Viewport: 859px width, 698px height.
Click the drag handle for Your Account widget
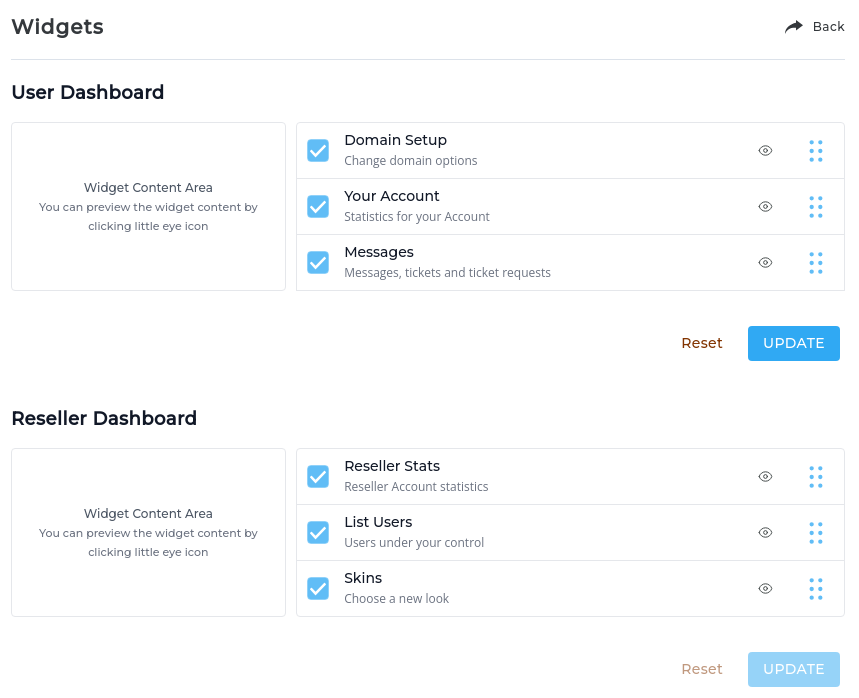[816, 206]
